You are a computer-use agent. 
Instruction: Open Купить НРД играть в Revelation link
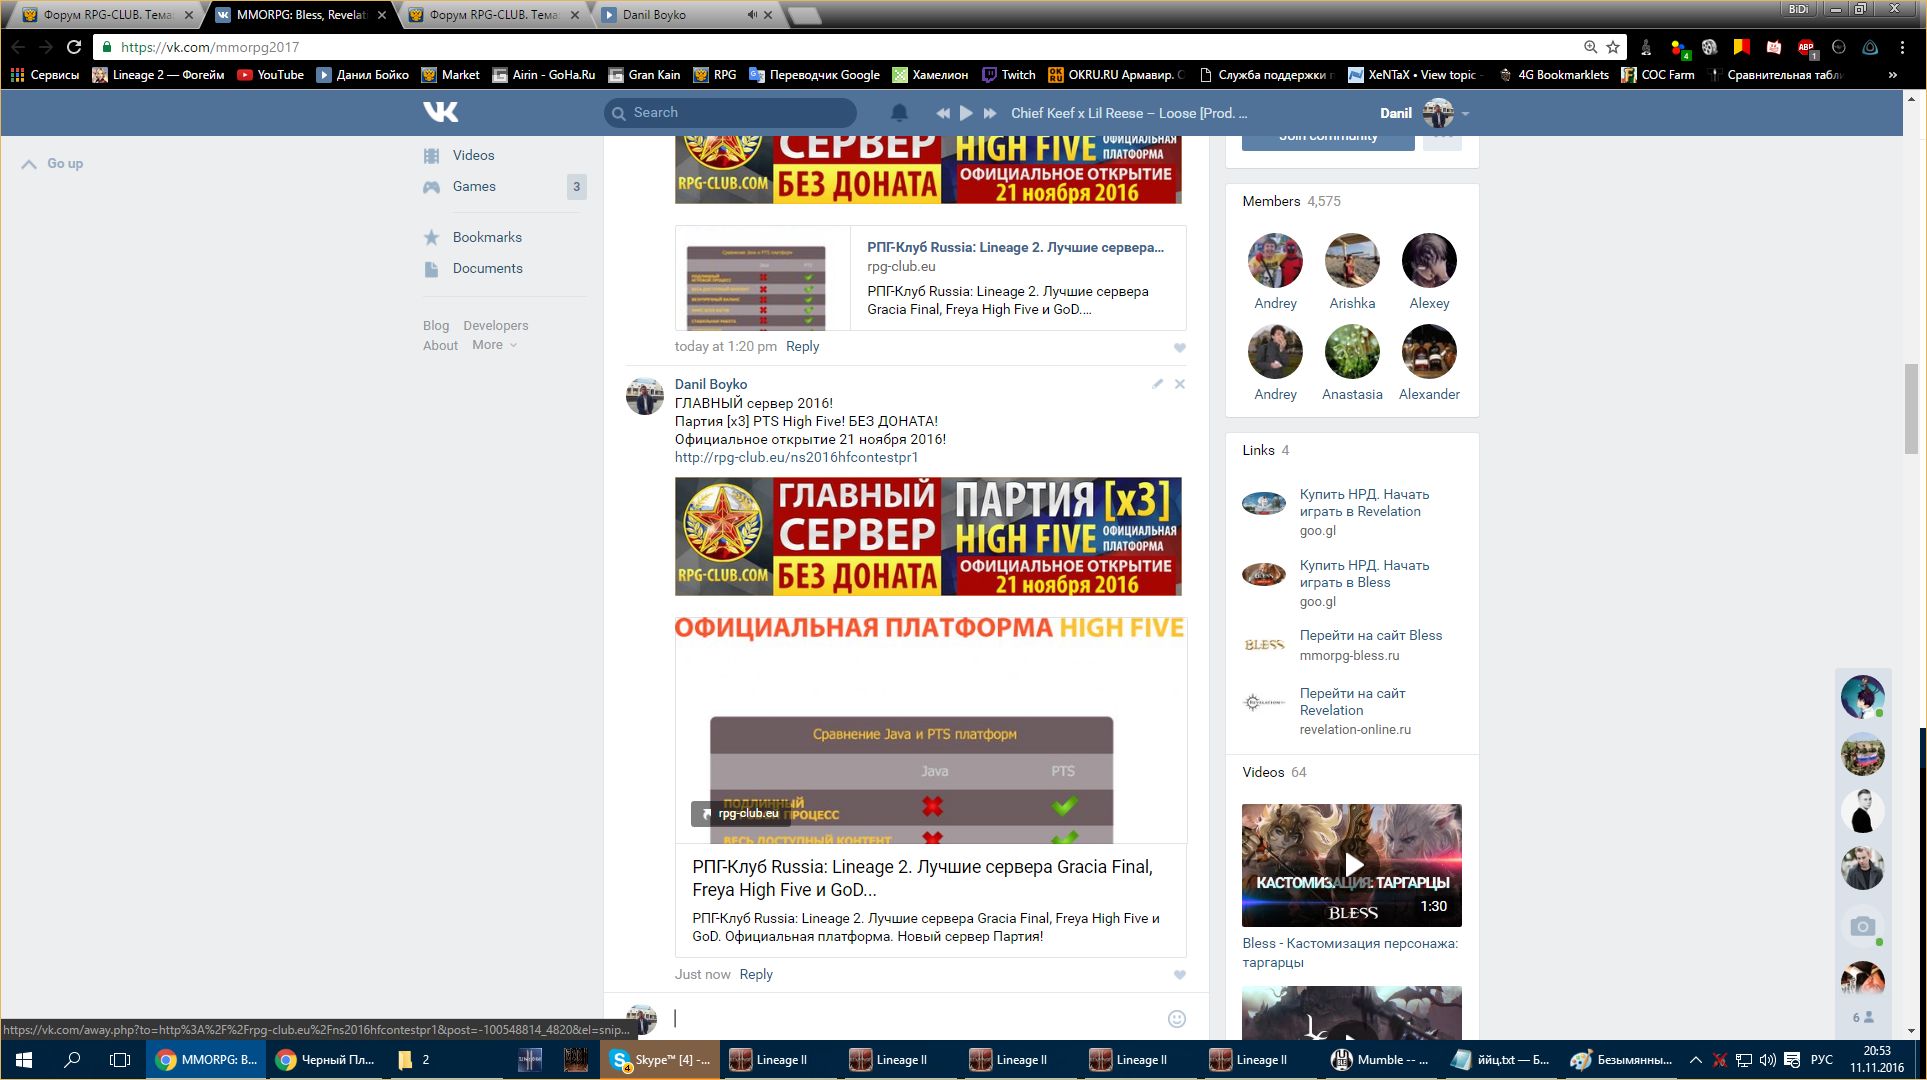(x=1364, y=503)
